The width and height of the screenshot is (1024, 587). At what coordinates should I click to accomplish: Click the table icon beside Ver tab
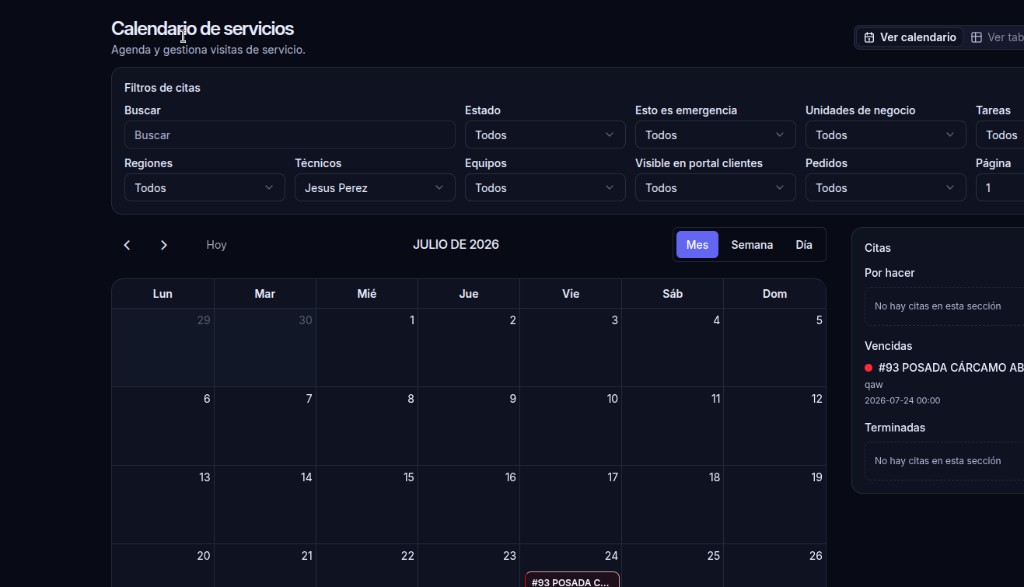[976, 37]
